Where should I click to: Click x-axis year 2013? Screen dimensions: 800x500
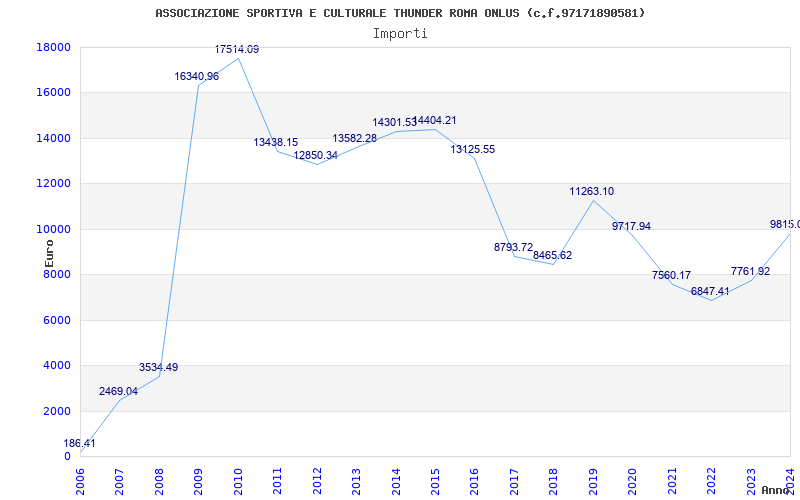(356, 481)
